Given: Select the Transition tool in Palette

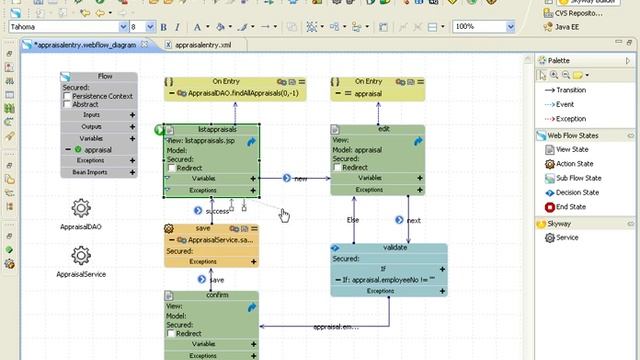Looking at the screenshot, I should 565,90.
